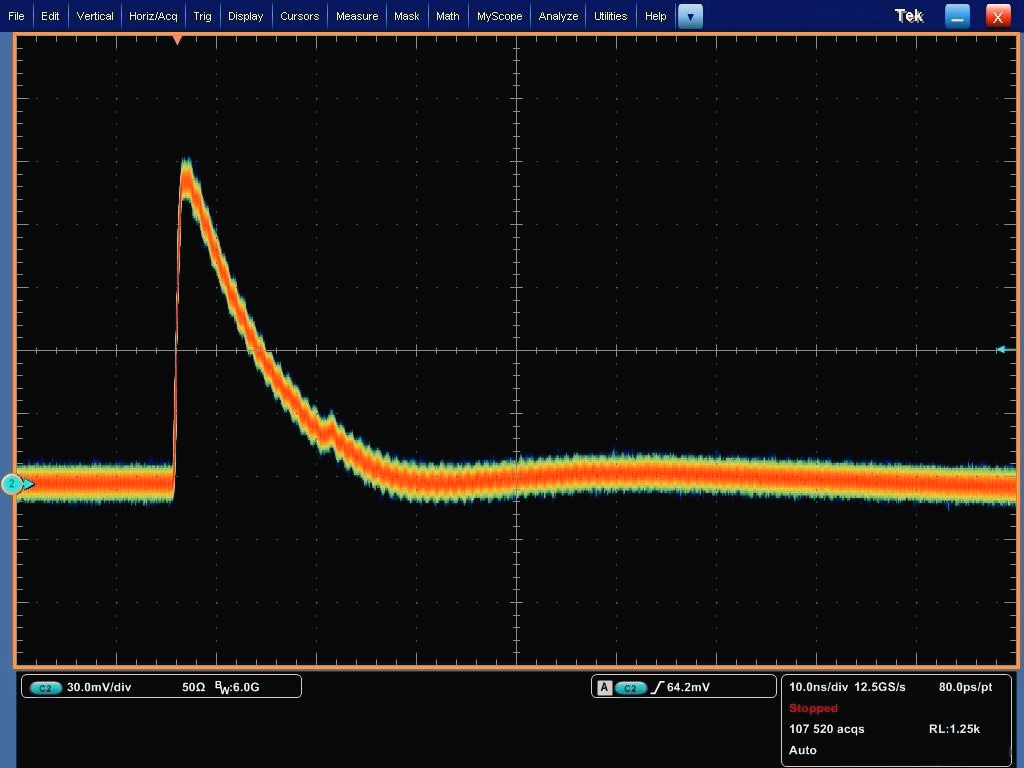Click the 30.0mV/div vertical scale readout

point(99,687)
